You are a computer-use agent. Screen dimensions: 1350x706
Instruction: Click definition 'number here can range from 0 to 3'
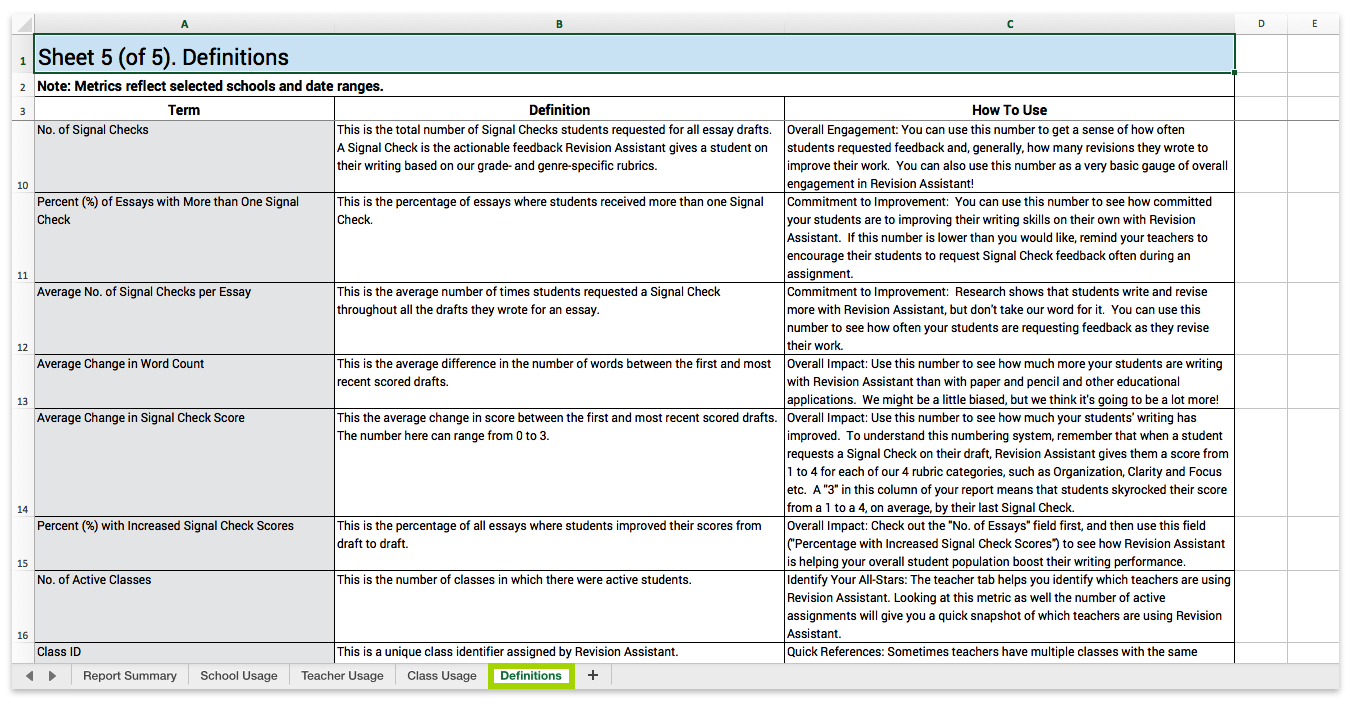(x=559, y=463)
